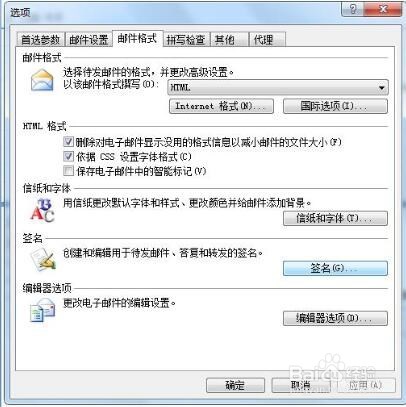Switch to the 首选参数 tab

[41, 40]
